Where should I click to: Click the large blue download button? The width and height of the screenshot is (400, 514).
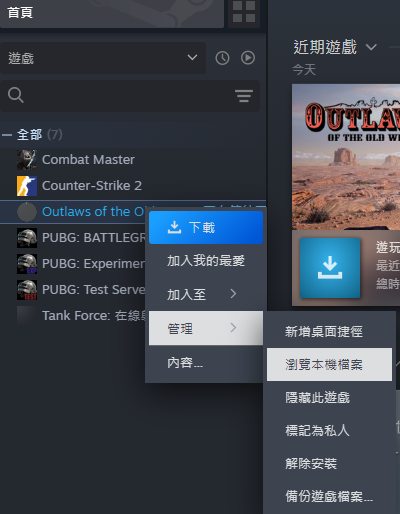coord(330,268)
